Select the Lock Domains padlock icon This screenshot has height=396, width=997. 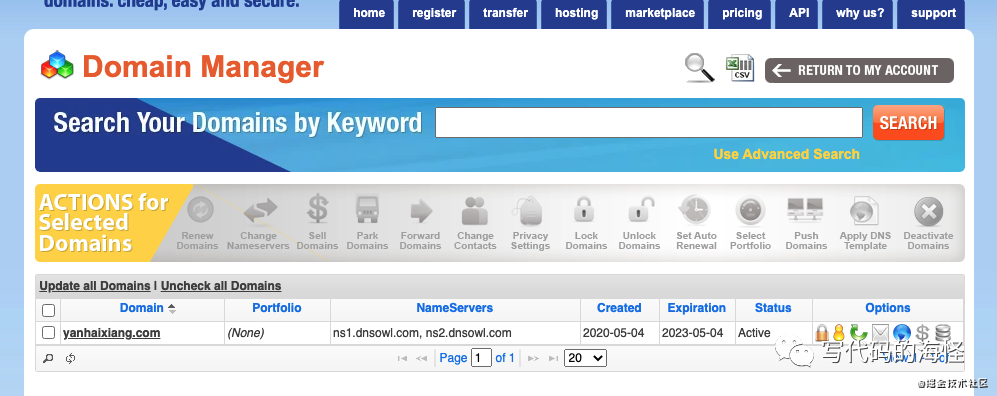(x=584, y=210)
